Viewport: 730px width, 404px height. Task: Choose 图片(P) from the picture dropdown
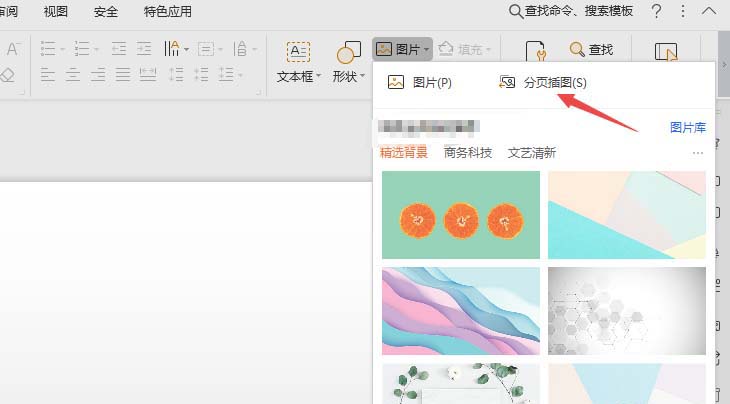click(419, 83)
